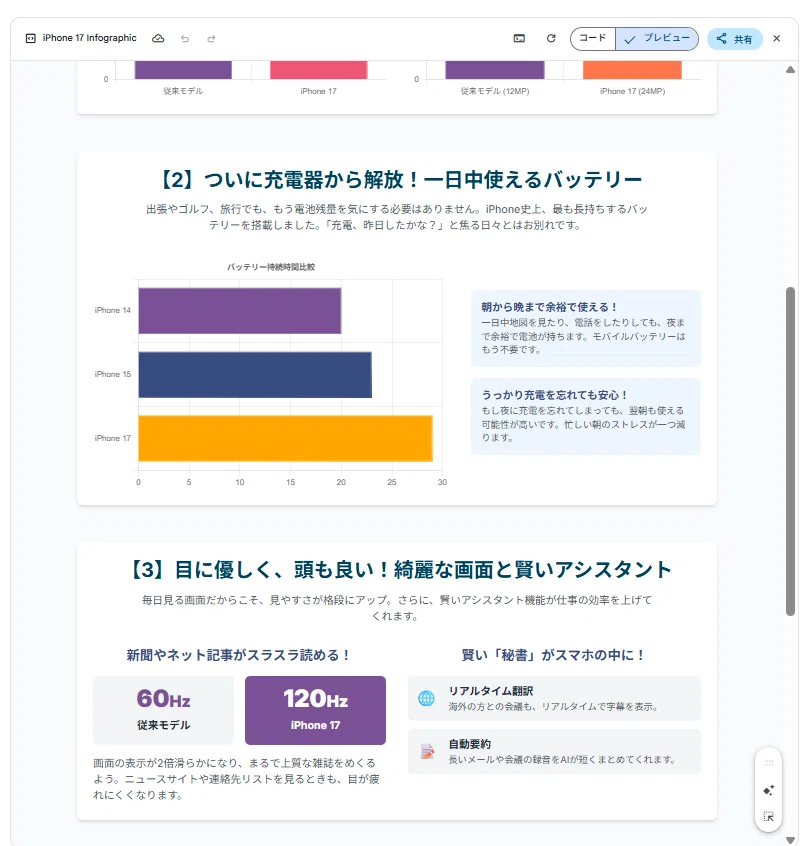
Task: Click the iPhone 14 axis label in the battery chart
Action: pyautogui.click(x=113, y=310)
